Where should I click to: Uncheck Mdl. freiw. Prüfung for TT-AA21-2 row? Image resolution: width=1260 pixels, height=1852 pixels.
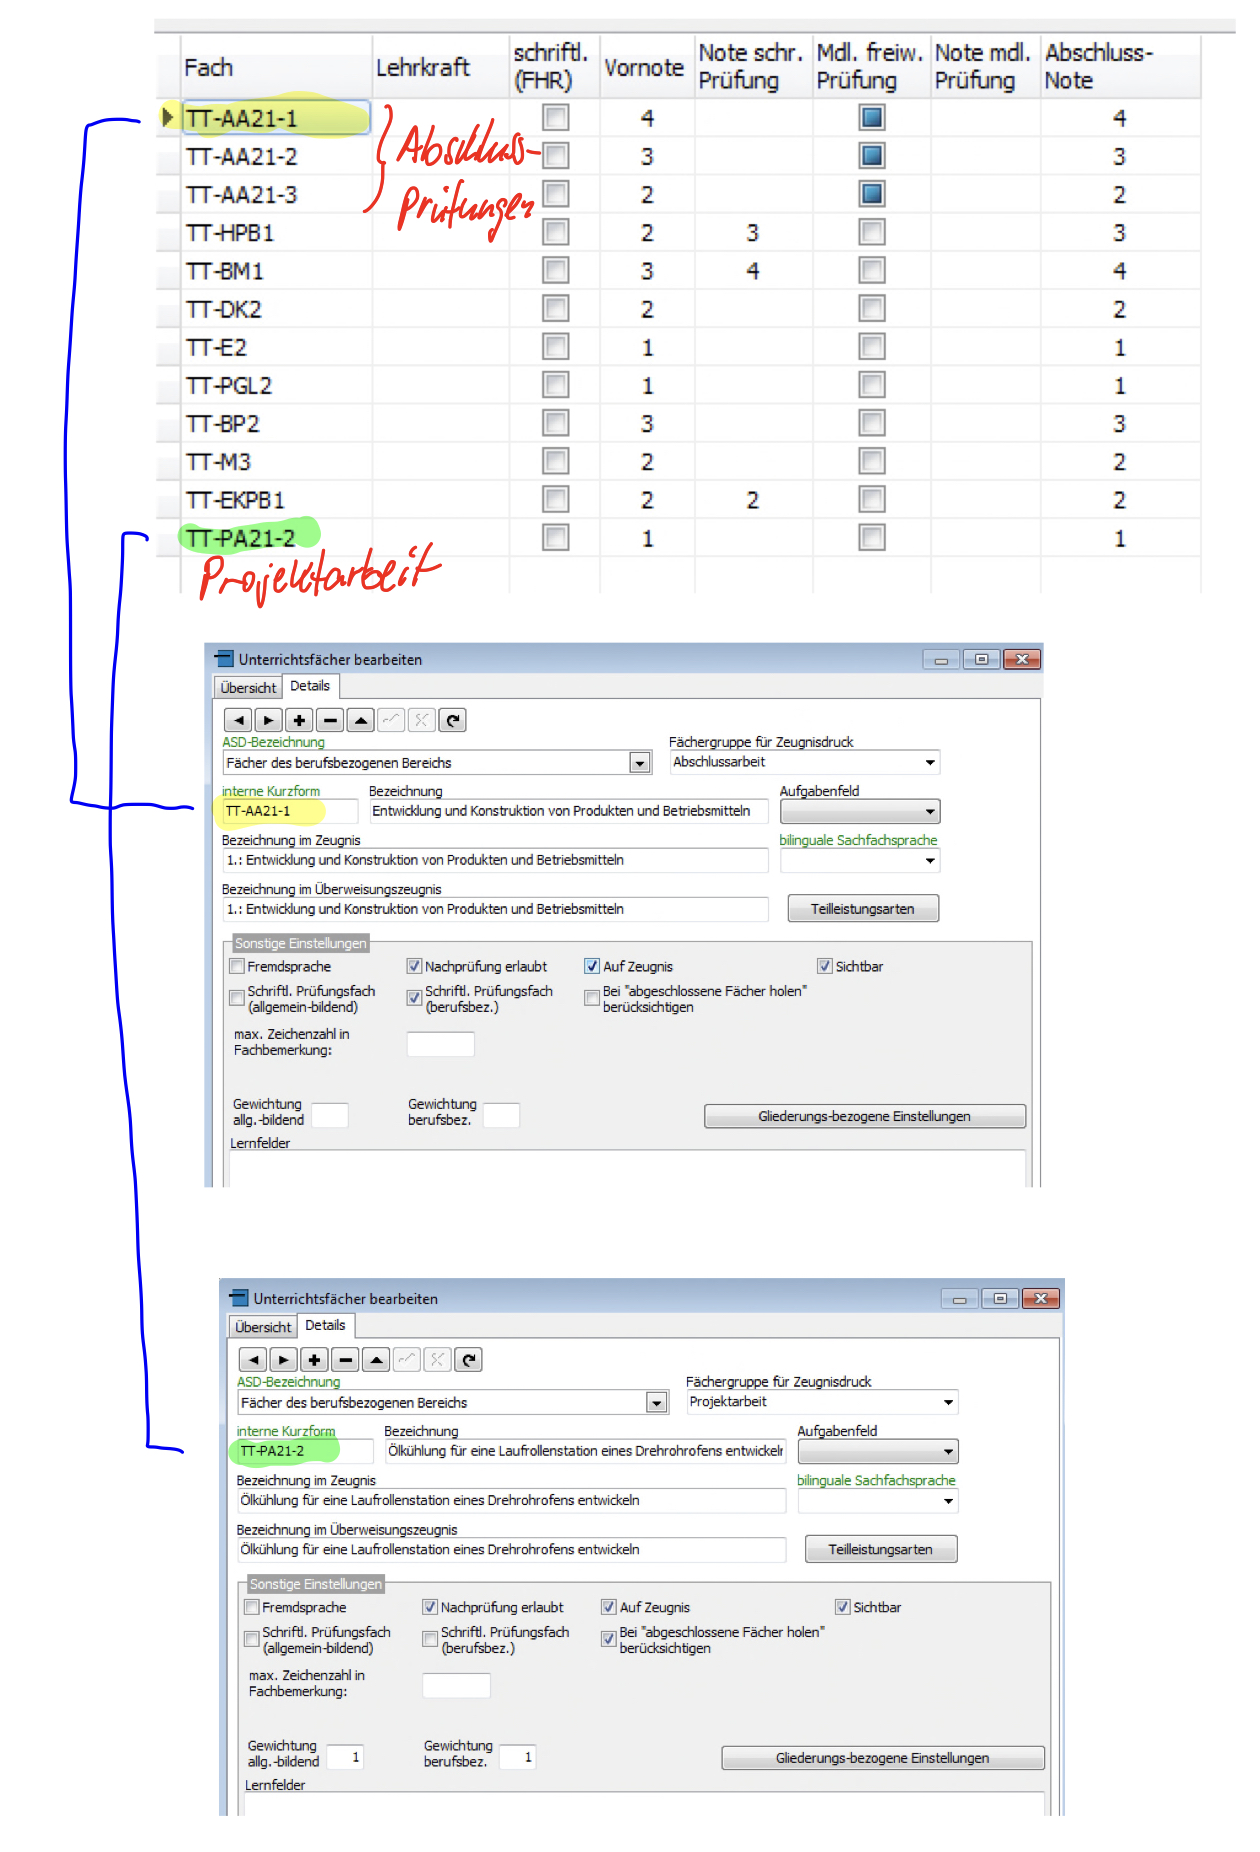coord(872,156)
